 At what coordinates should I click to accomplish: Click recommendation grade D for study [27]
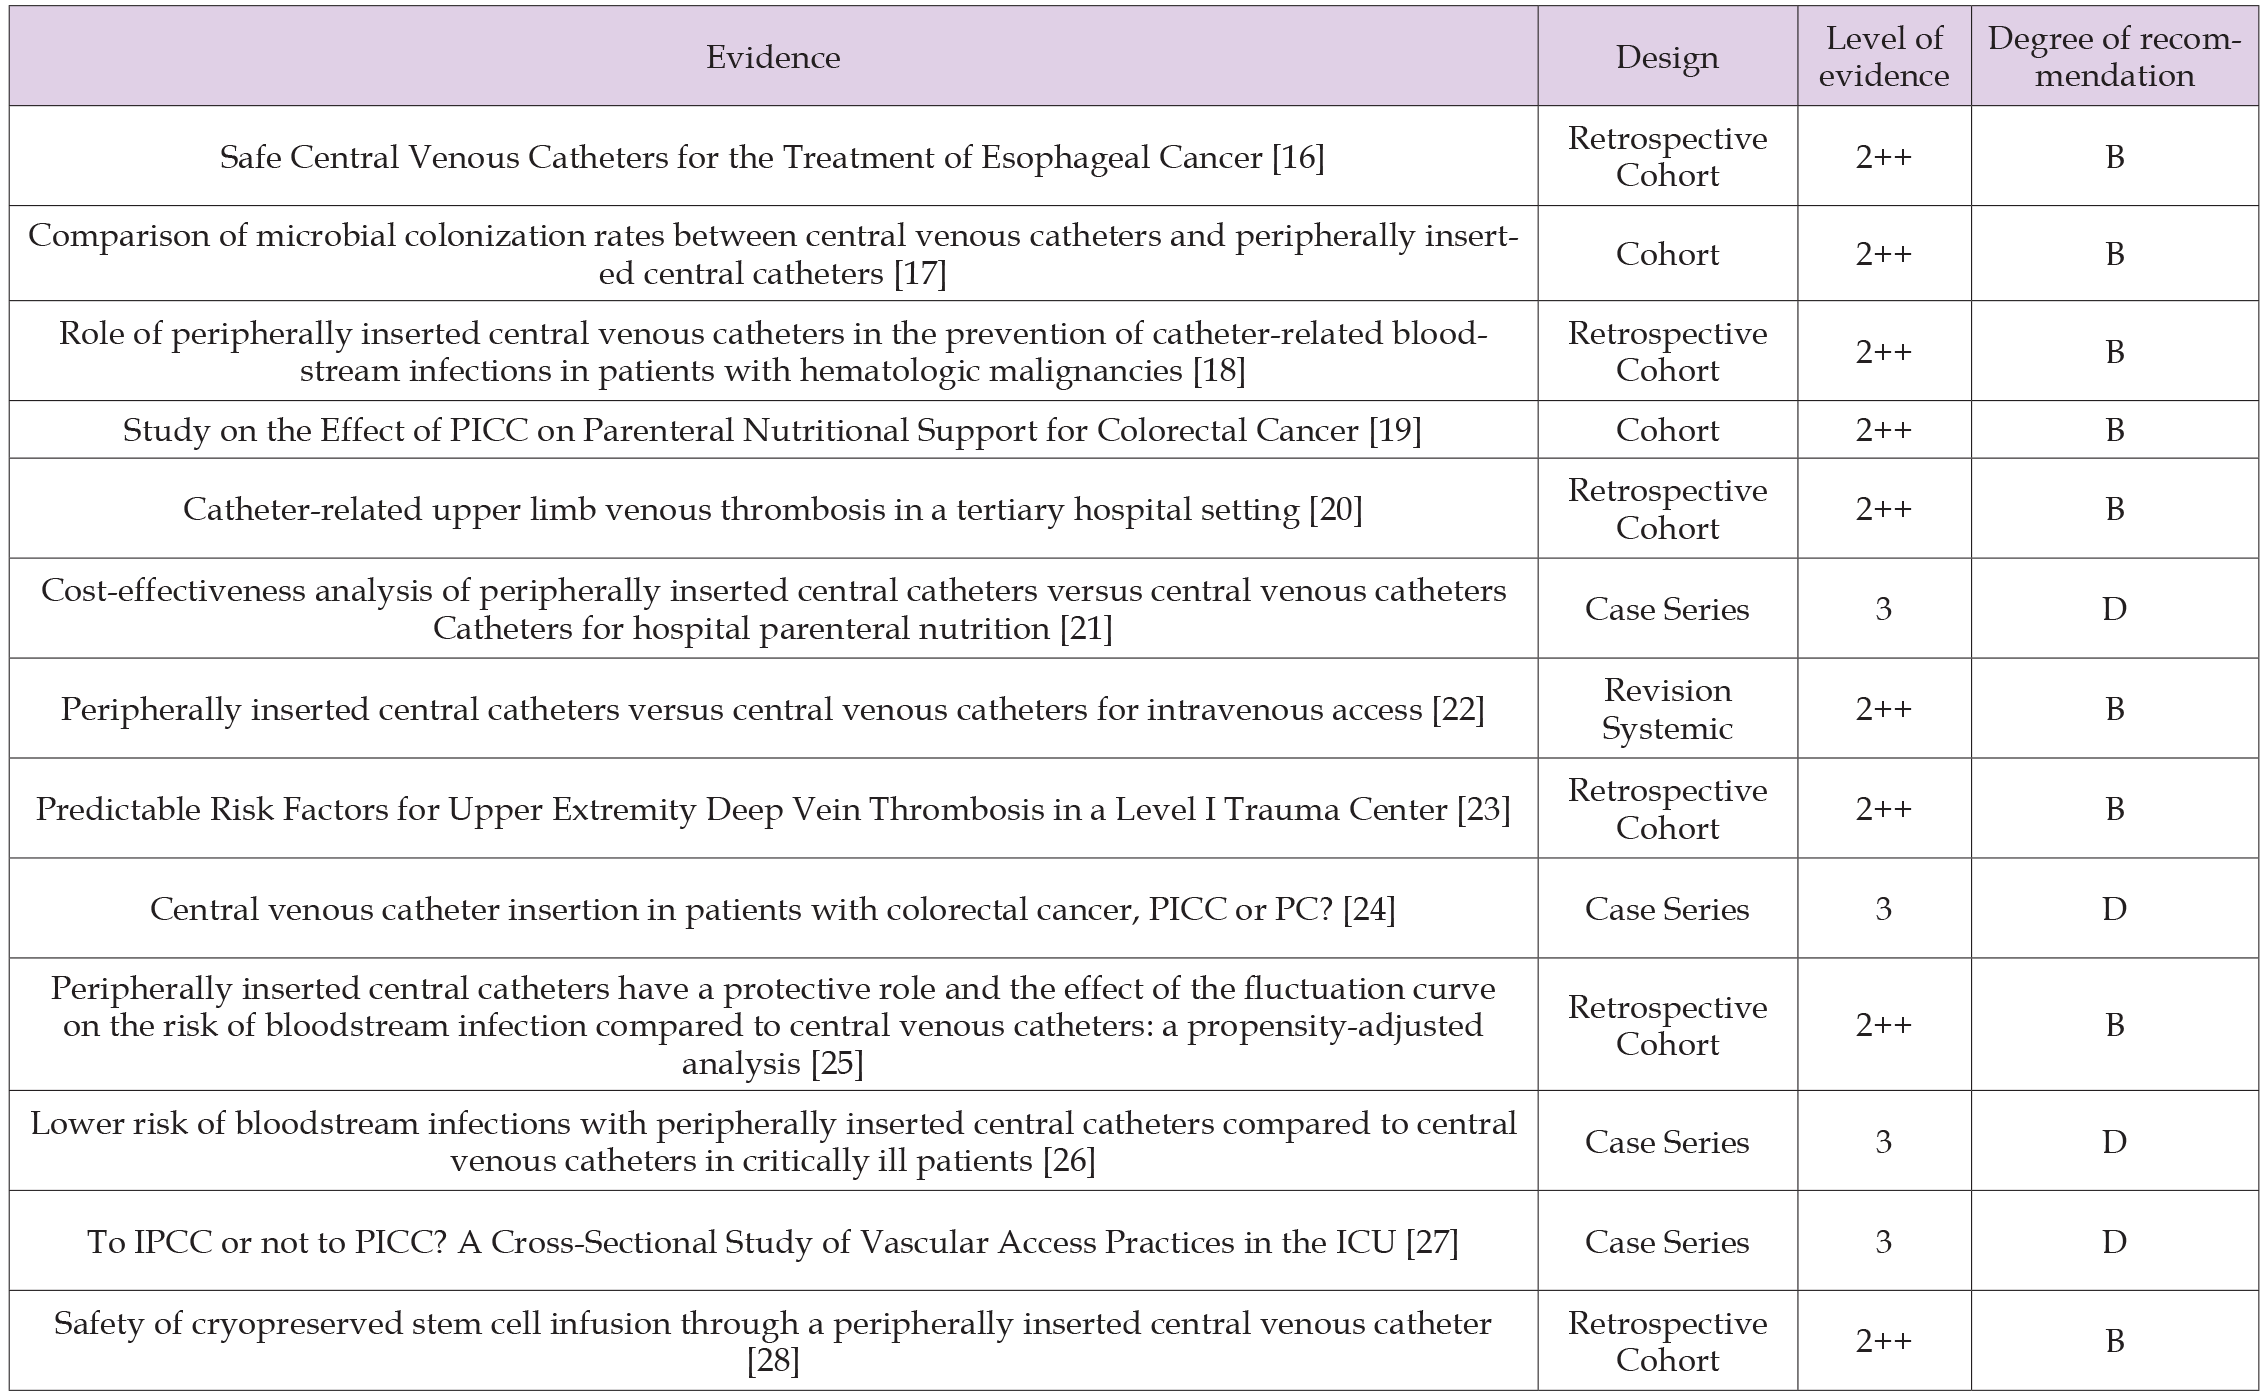(x=2113, y=1242)
